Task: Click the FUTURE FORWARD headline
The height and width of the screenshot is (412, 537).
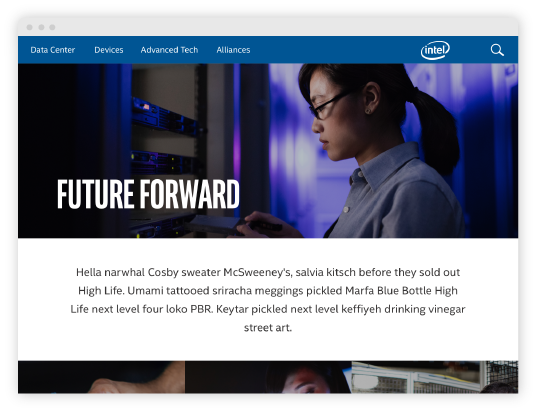Action: coord(148,194)
